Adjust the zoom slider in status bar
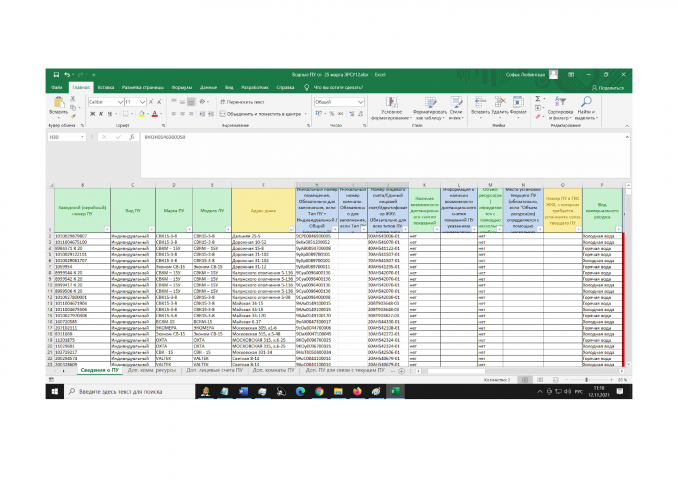The image size is (678, 480). (x=587, y=380)
